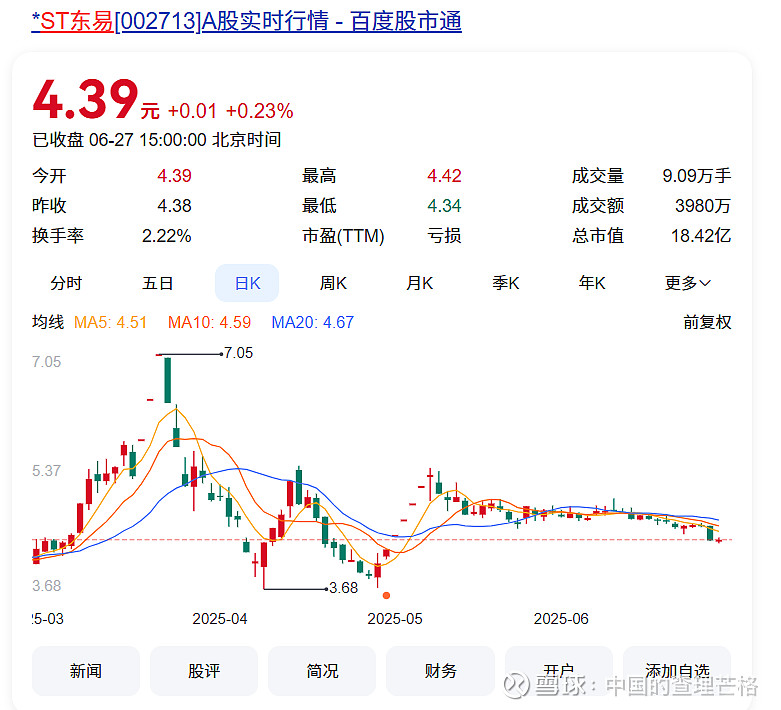Click the MA5: 4.51 indicator label
The image size is (781, 710).
click(x=110, y=322)
